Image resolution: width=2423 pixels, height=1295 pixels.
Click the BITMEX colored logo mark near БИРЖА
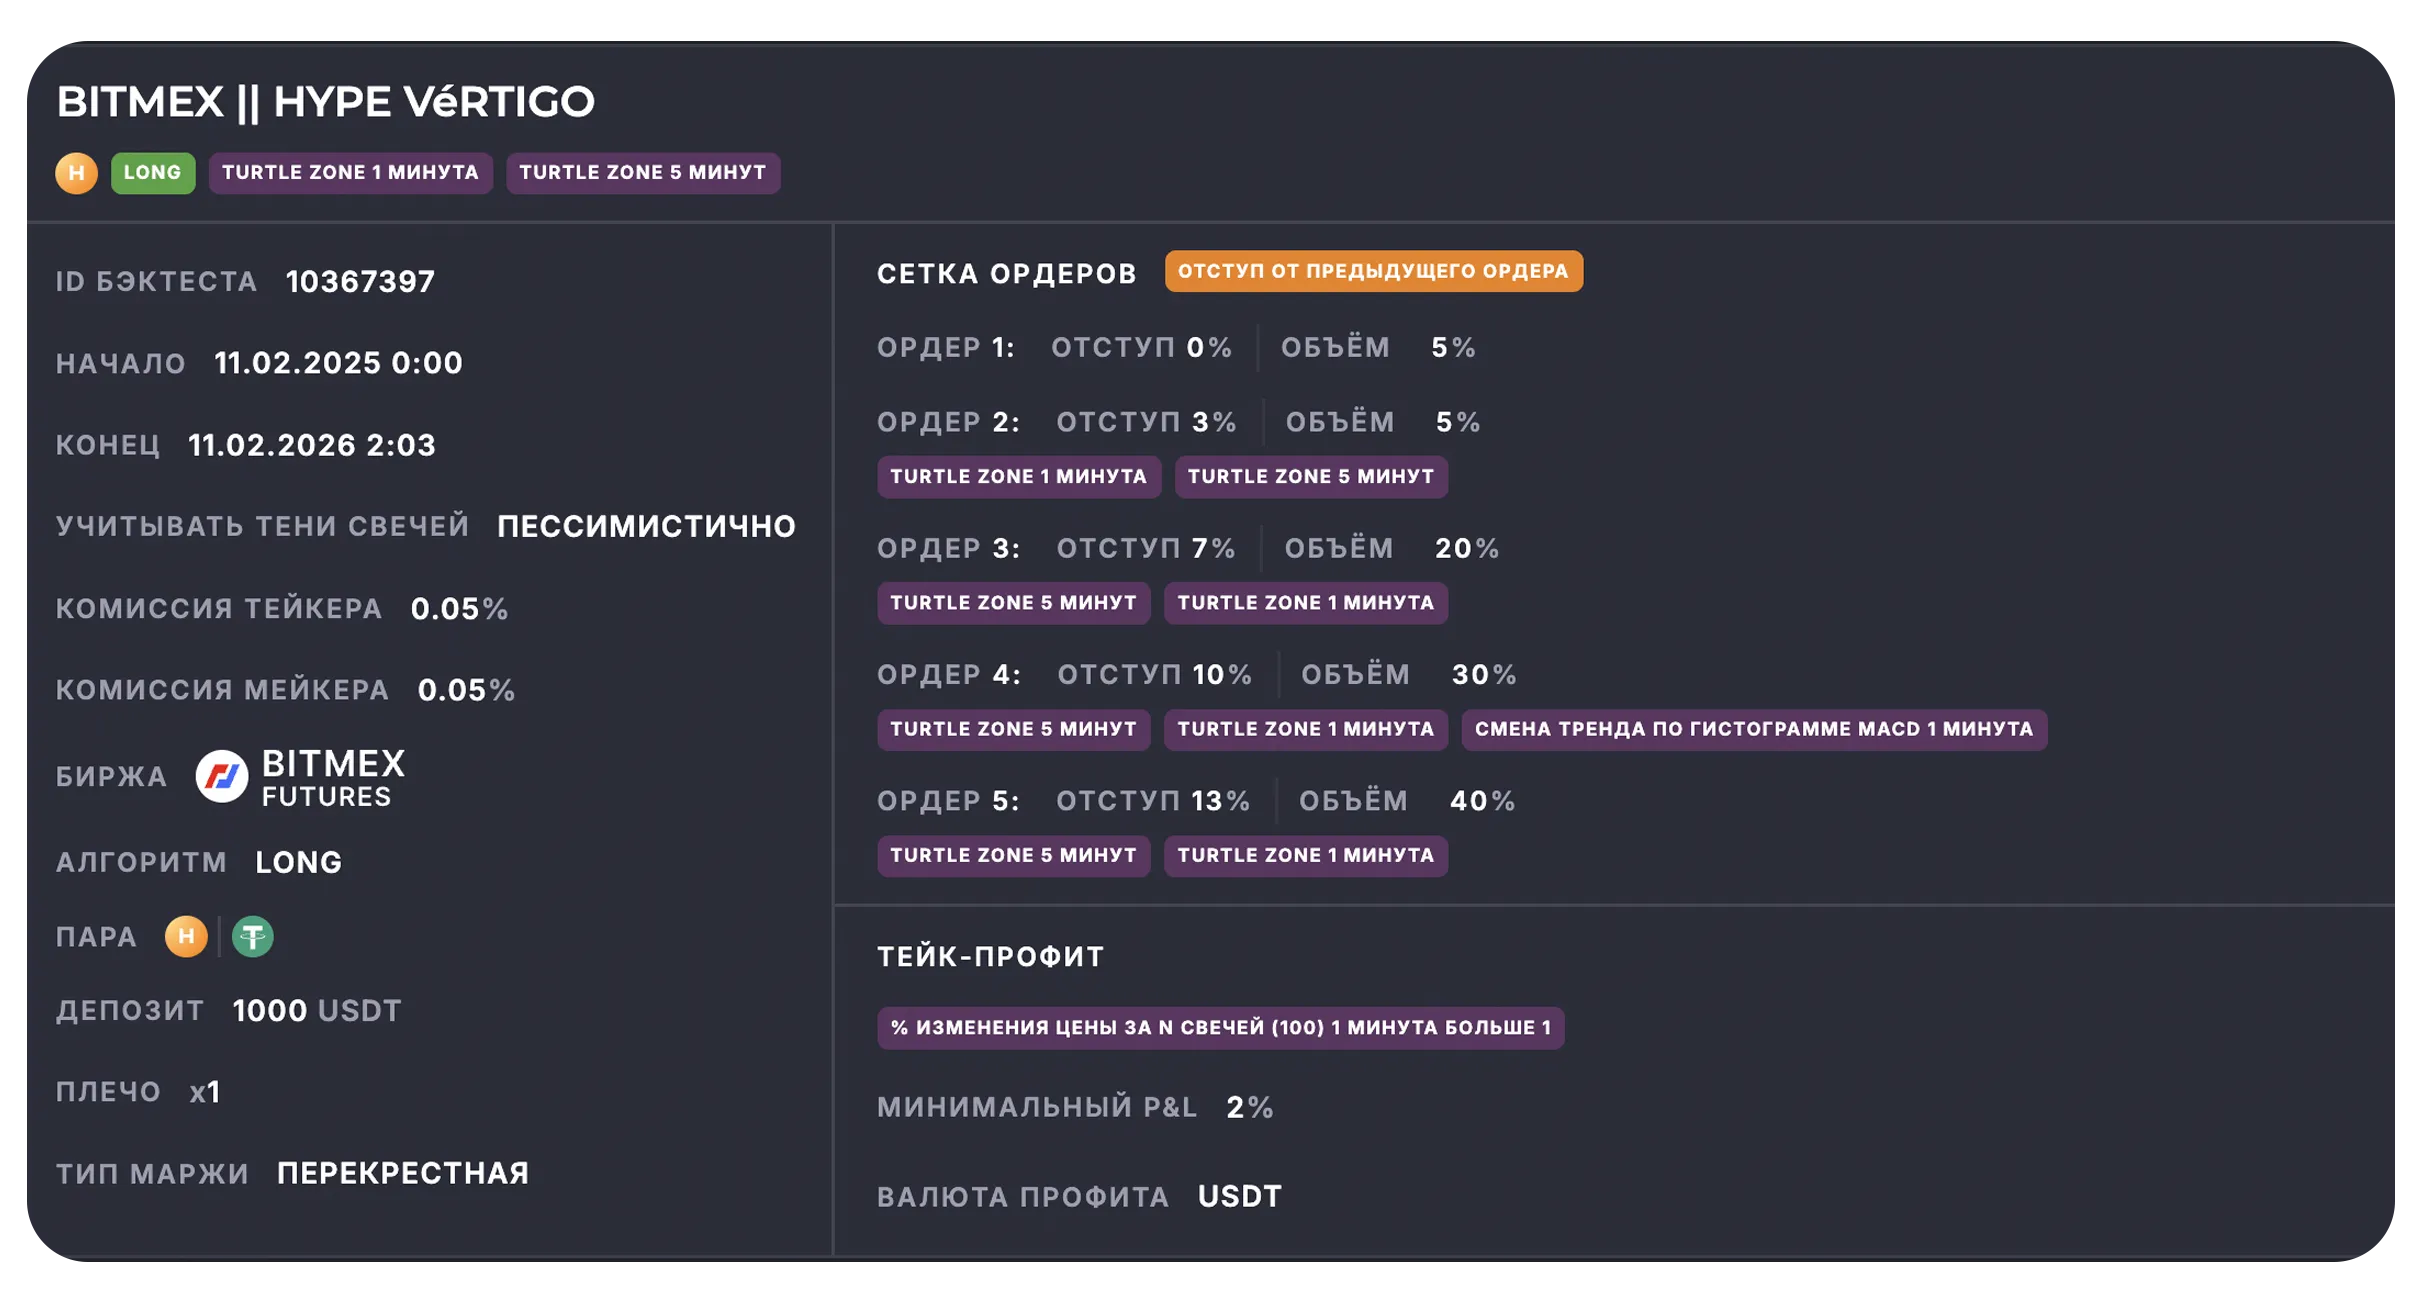coord(222,775)
